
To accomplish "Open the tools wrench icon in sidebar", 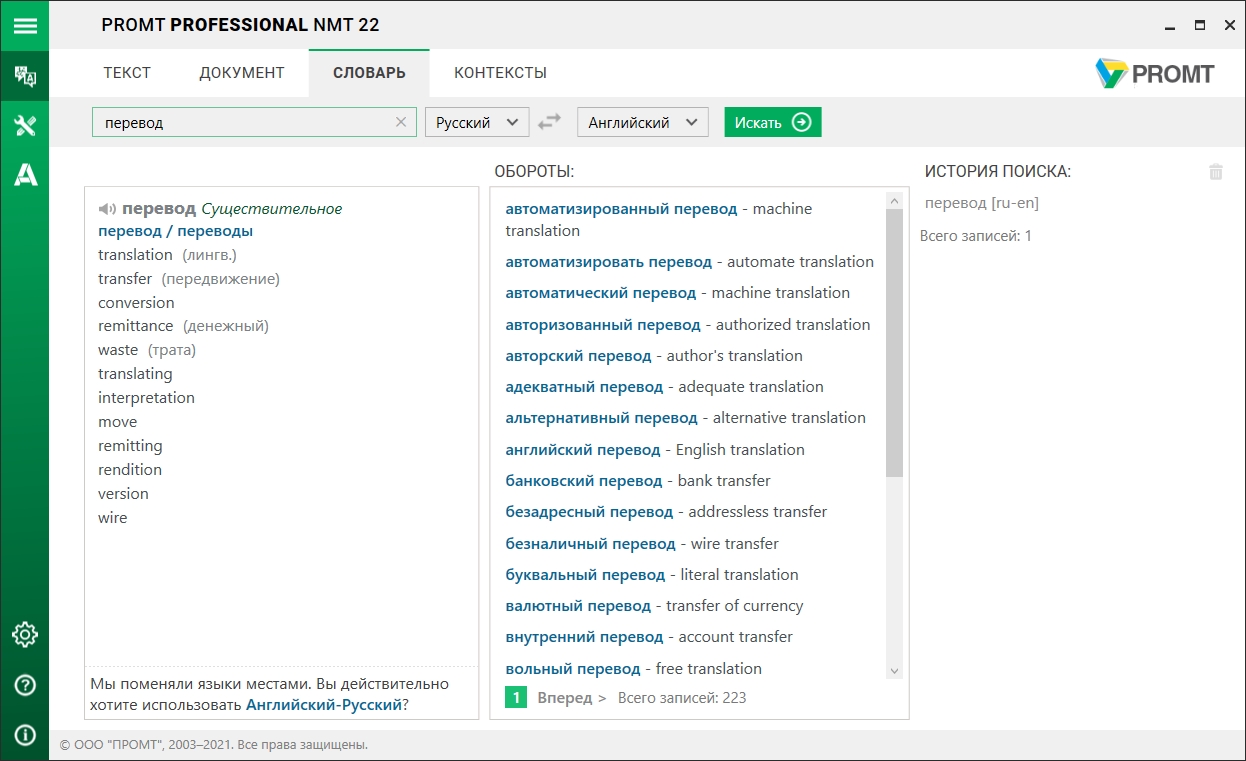I will pos(24,125).
